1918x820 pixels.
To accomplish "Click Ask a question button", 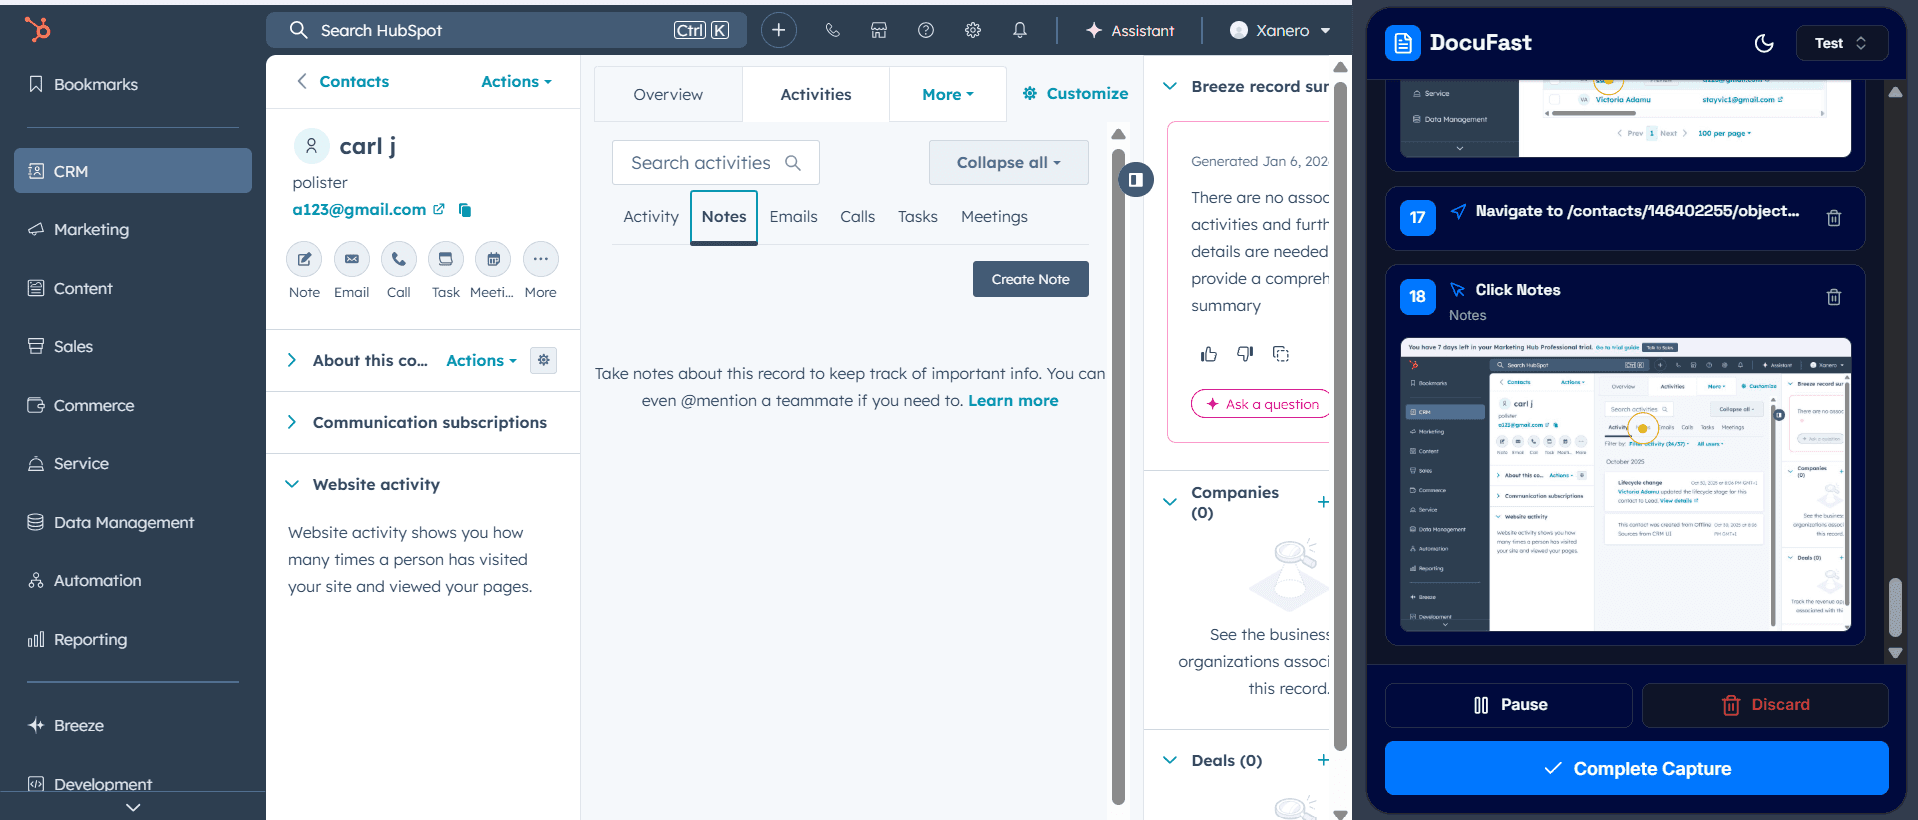I will (1262, 404).
